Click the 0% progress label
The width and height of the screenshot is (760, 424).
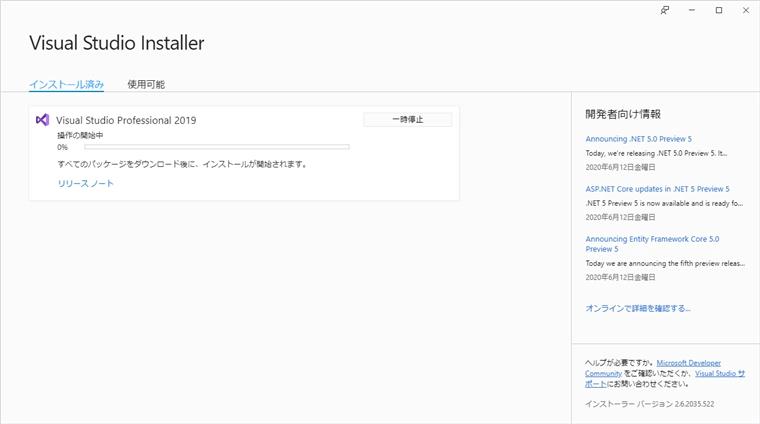coord(63,147)
